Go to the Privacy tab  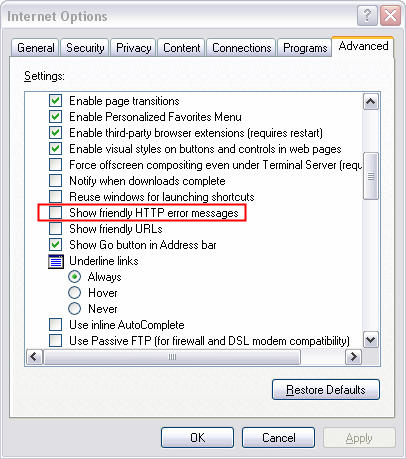click(133, 48)
